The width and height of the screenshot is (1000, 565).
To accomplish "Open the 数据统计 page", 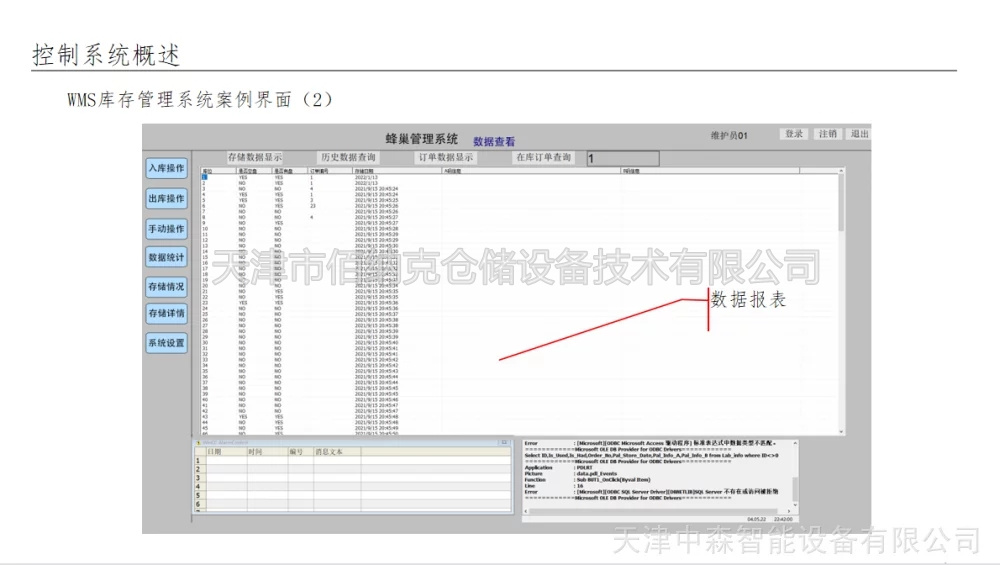I will pyautogui.click(x=166, y=257).
